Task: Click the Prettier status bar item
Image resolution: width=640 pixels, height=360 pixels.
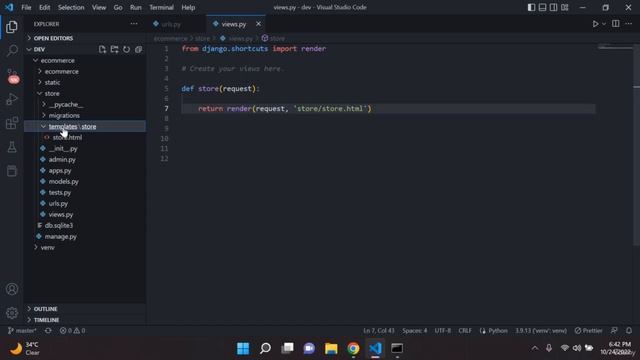Action: click(x=589, y=331)
